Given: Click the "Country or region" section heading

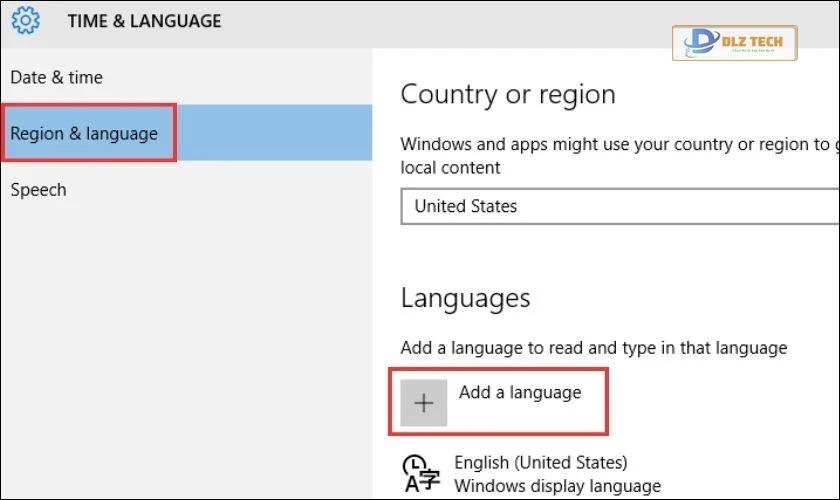Looking at the screenshot, I should pyautogui.click(x=508, y=95).
